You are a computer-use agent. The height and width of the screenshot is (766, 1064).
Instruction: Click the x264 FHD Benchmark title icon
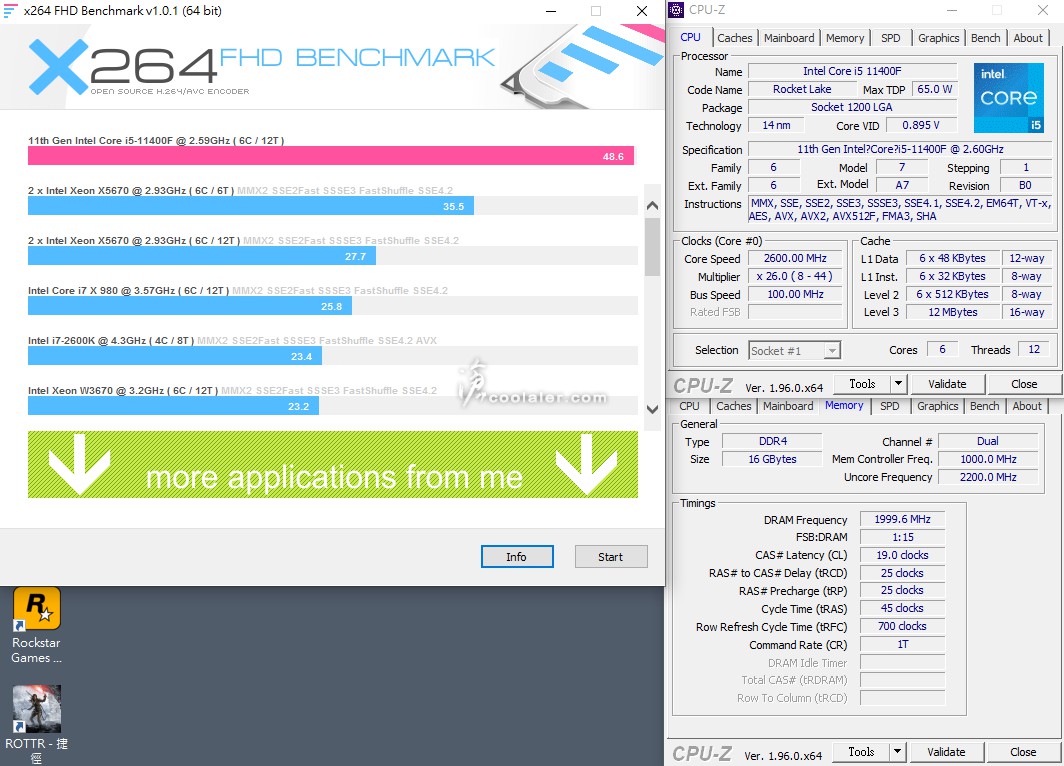click(x=10, y=11)
